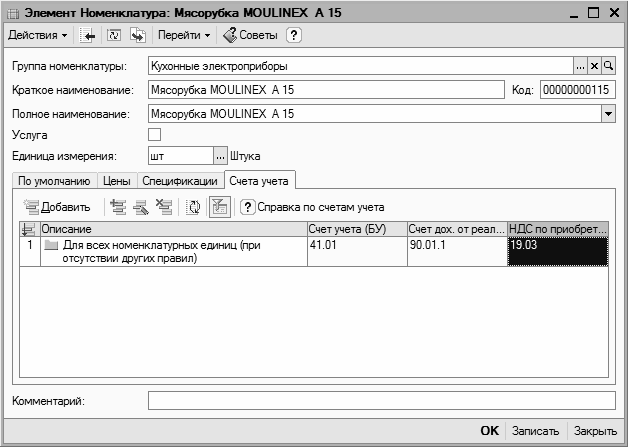Viewport: 628px width, 447px height.
Task: Switch to the Спецификации tab
Action: (x=179, y=181)
